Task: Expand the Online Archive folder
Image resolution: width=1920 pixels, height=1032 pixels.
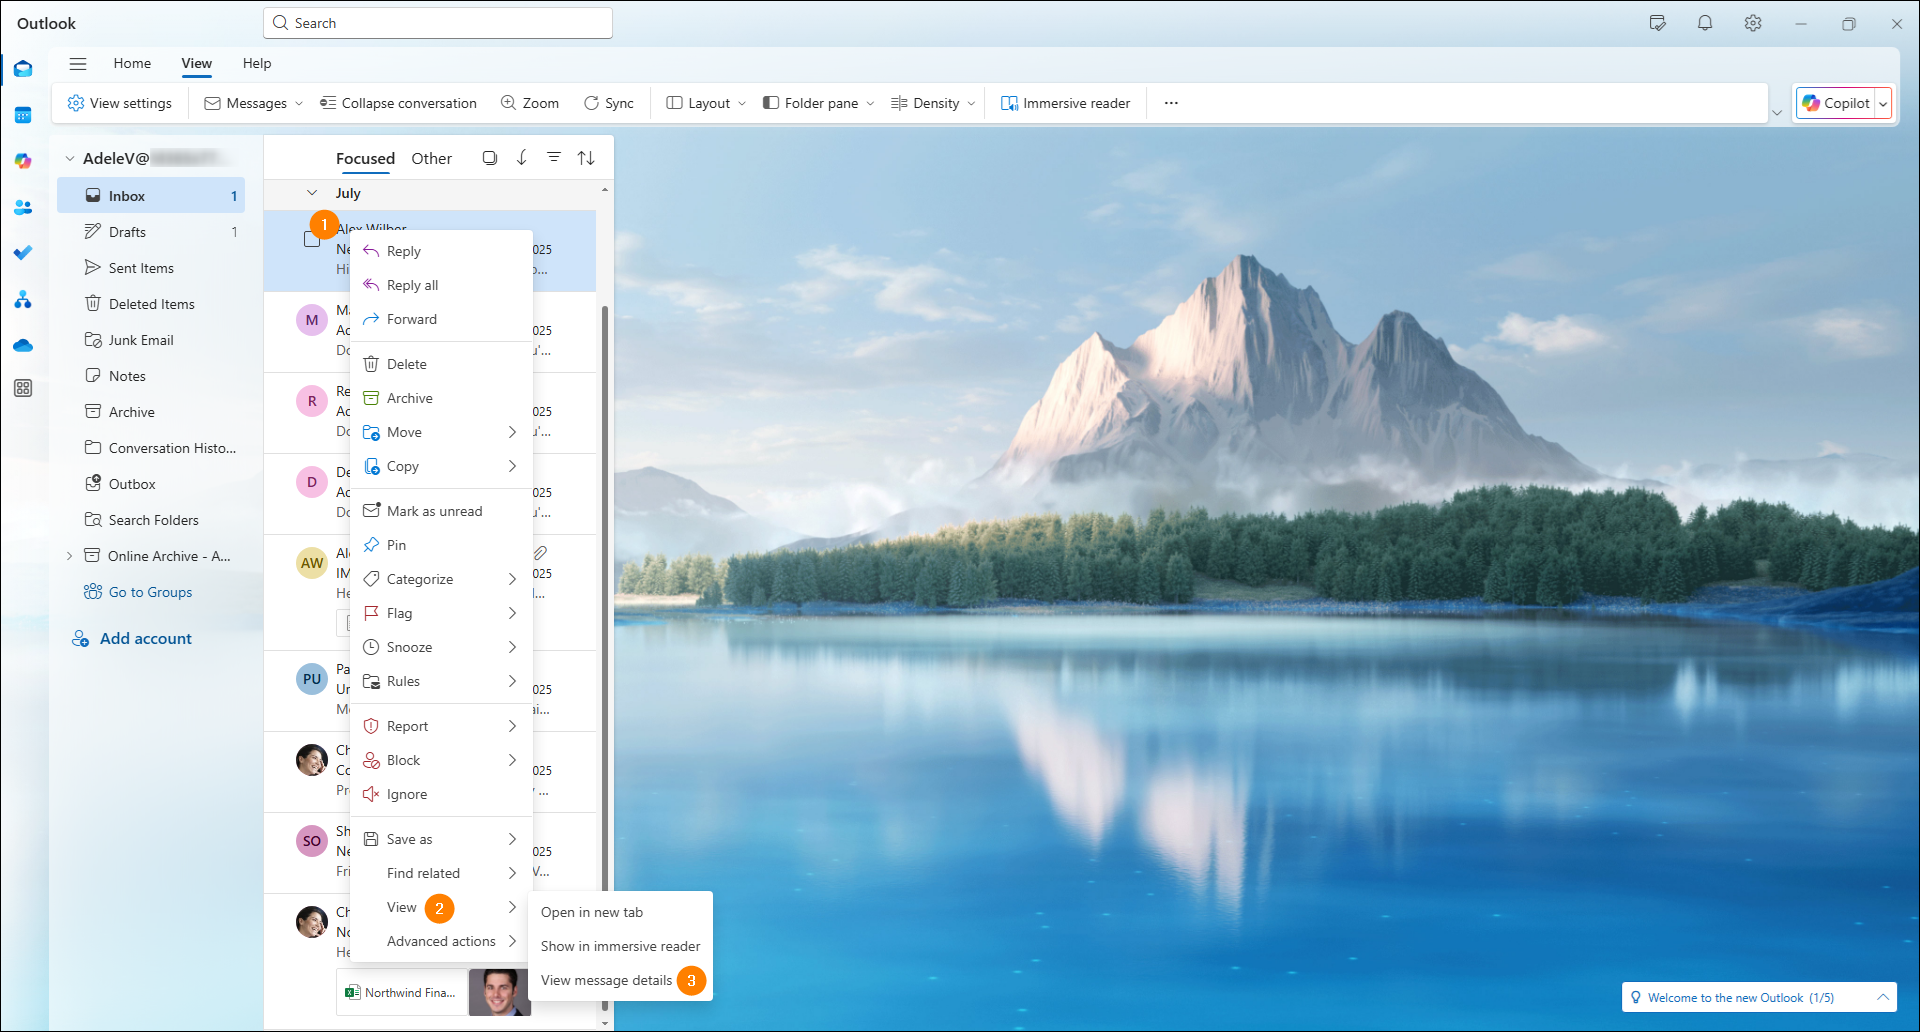Action: tap(68, 555)
